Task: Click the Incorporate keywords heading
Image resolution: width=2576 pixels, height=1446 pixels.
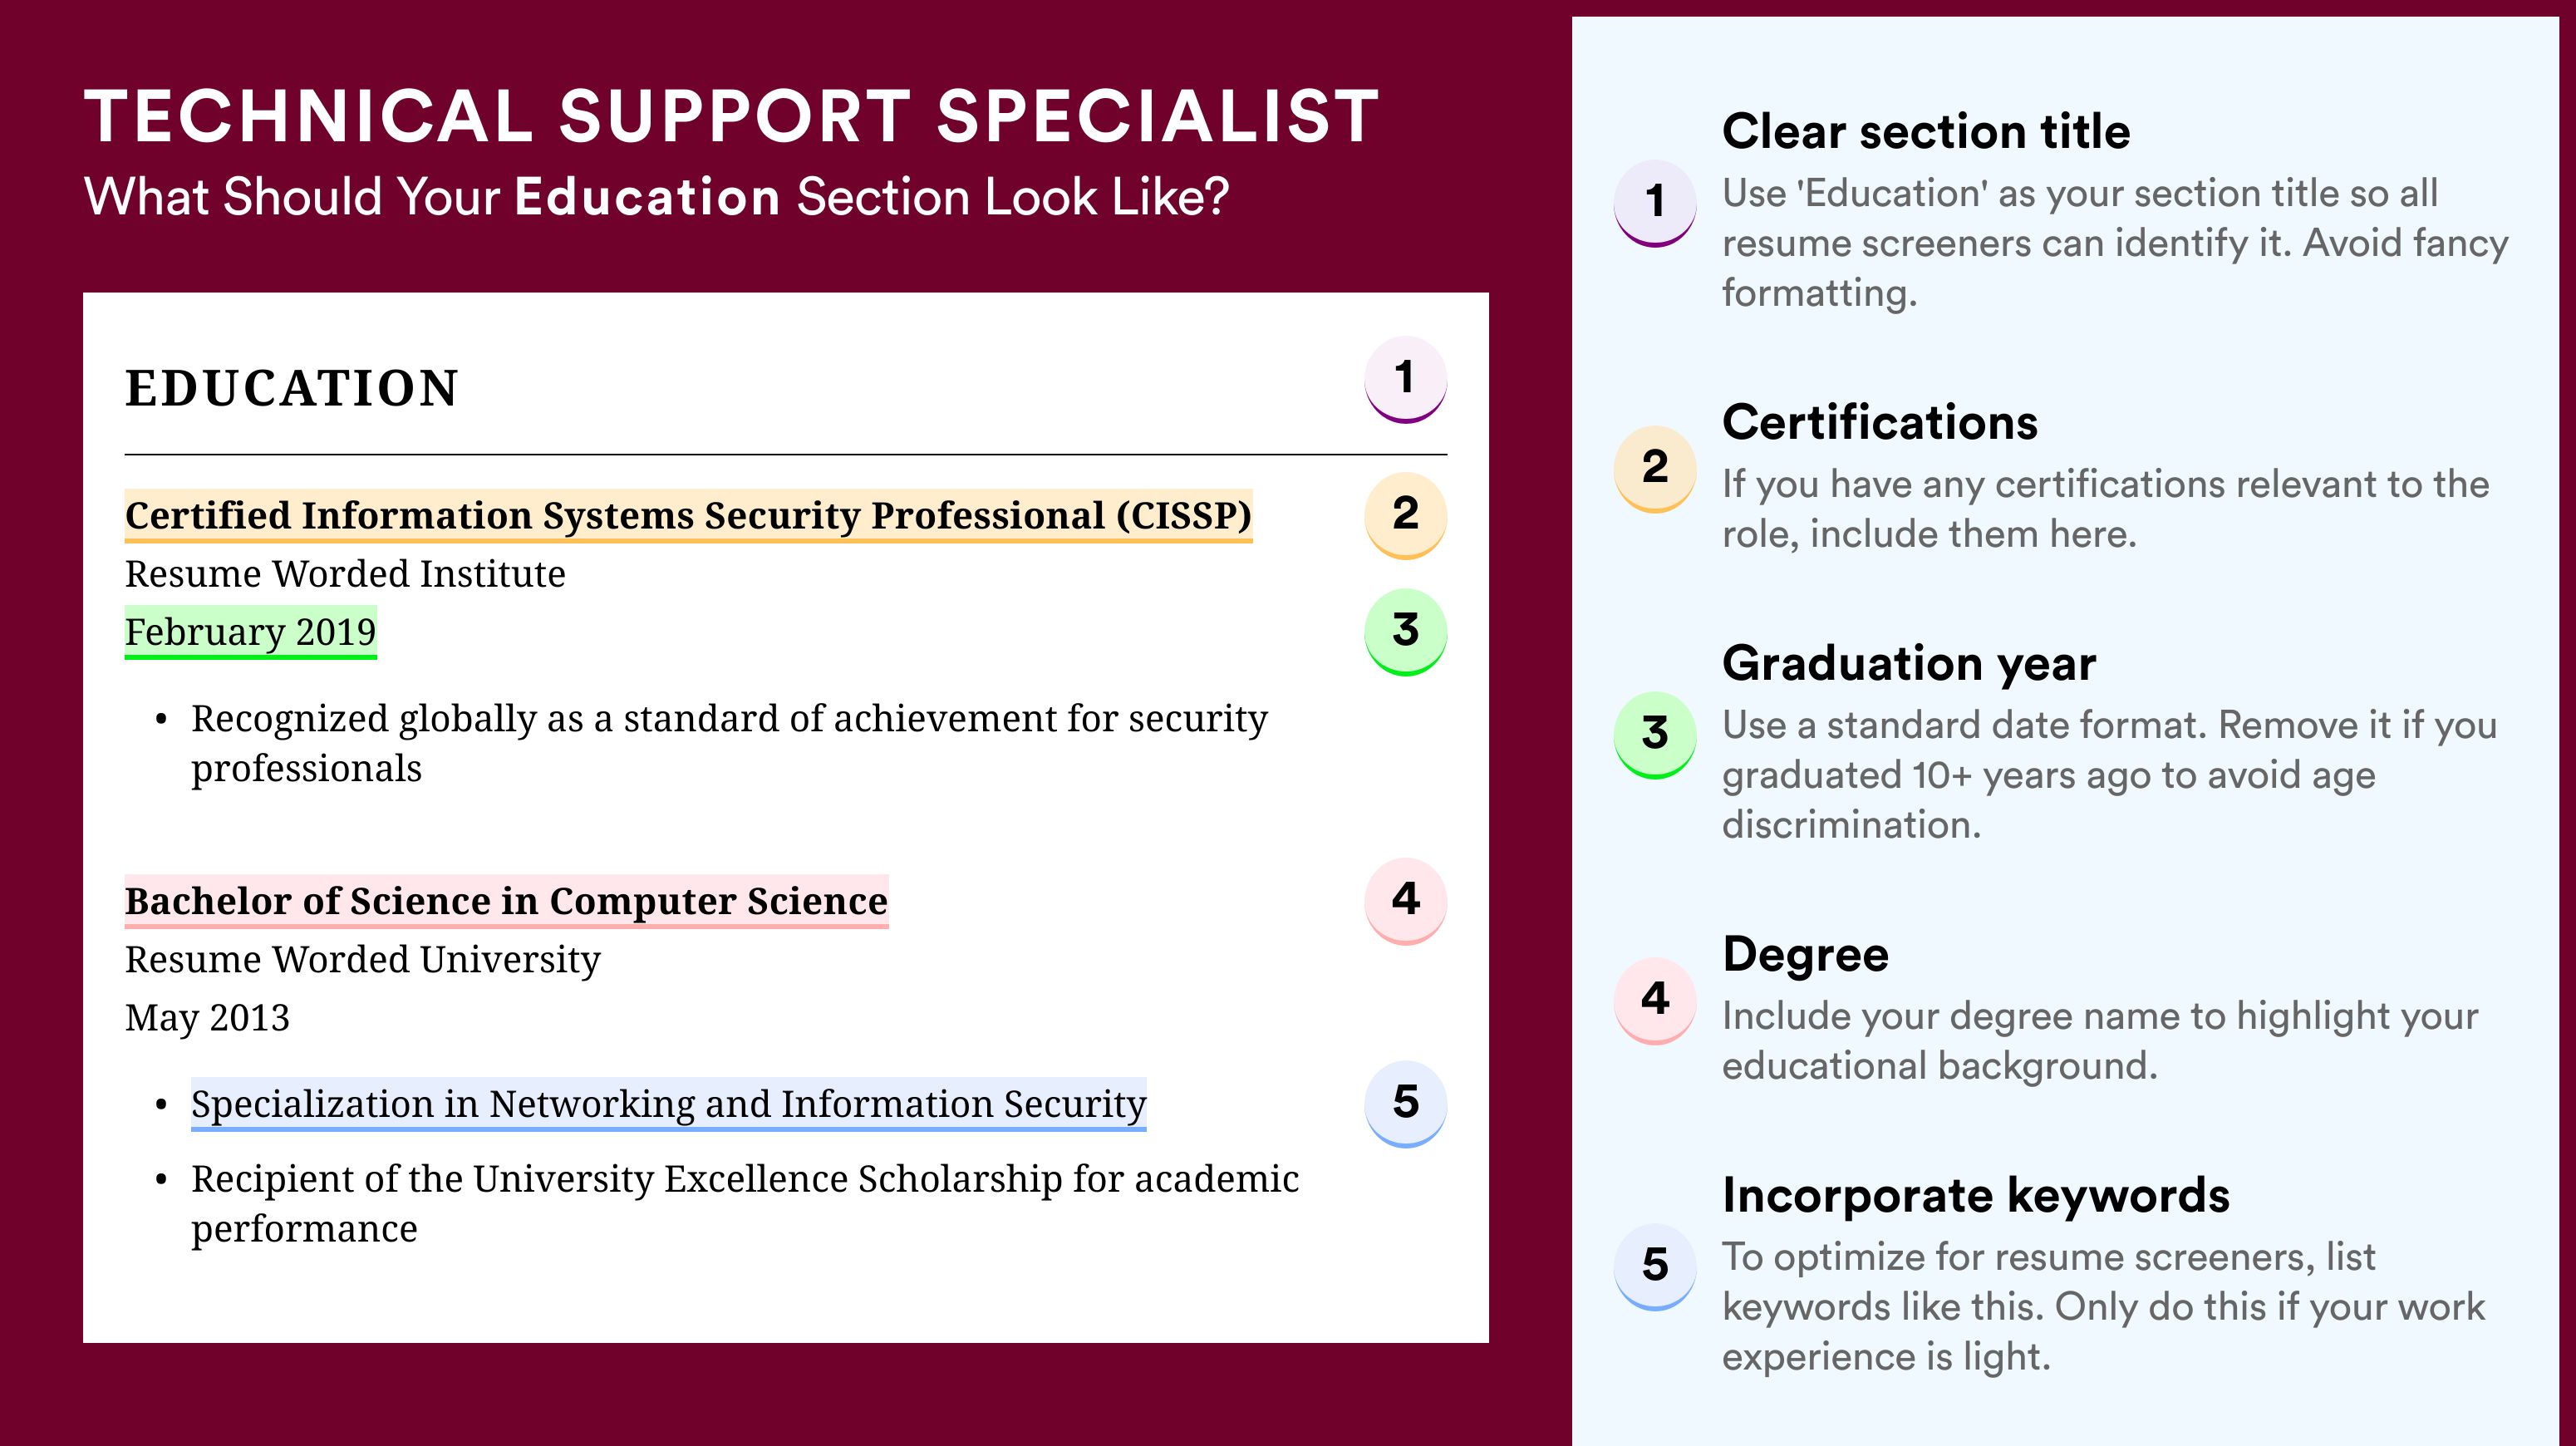Action: click(1976, 1196)
